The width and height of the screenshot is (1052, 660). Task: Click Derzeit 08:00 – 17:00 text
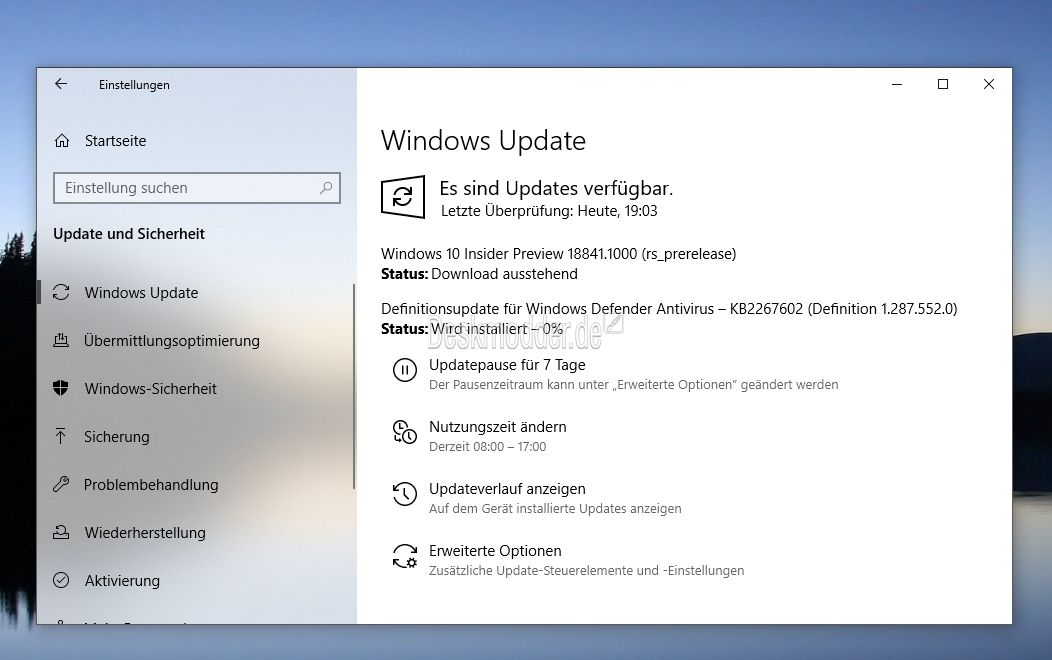pos(488,447)
